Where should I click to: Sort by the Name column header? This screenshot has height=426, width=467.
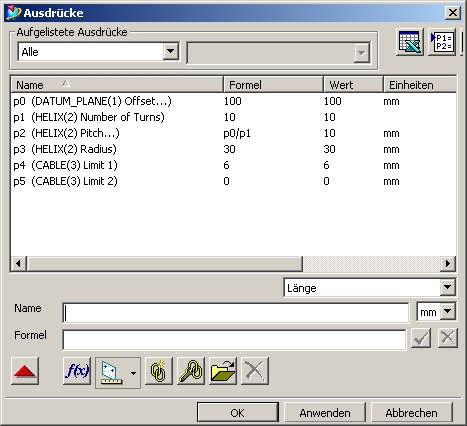click(117, 85)
